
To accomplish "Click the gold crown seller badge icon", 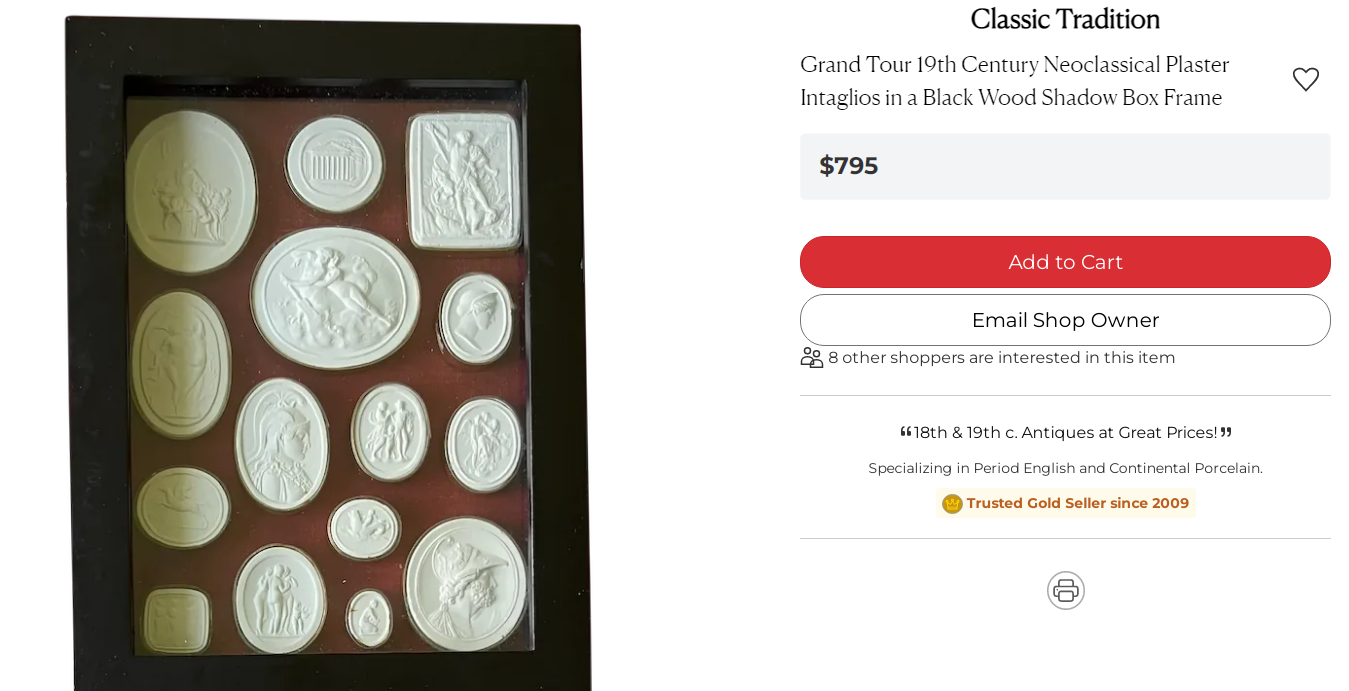I will pos(952,504).
